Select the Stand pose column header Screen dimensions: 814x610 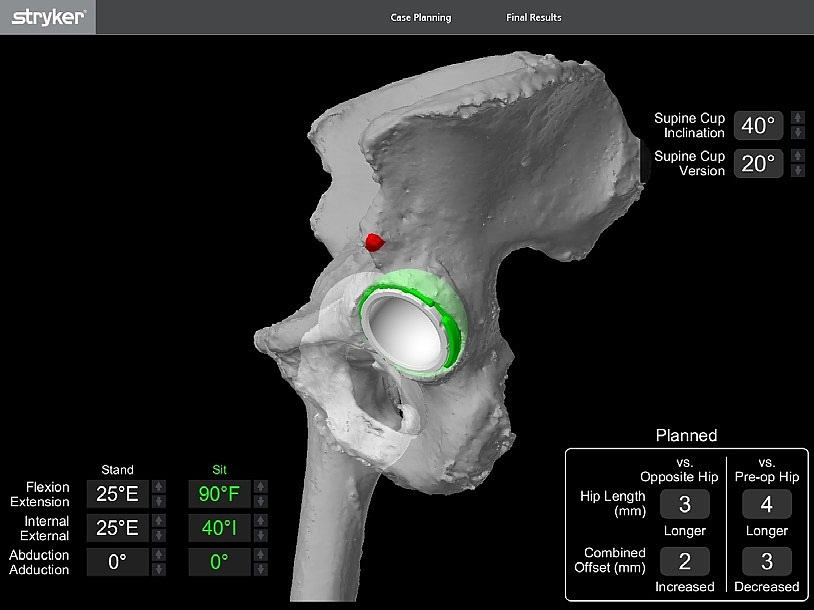(x=117, y=469)
